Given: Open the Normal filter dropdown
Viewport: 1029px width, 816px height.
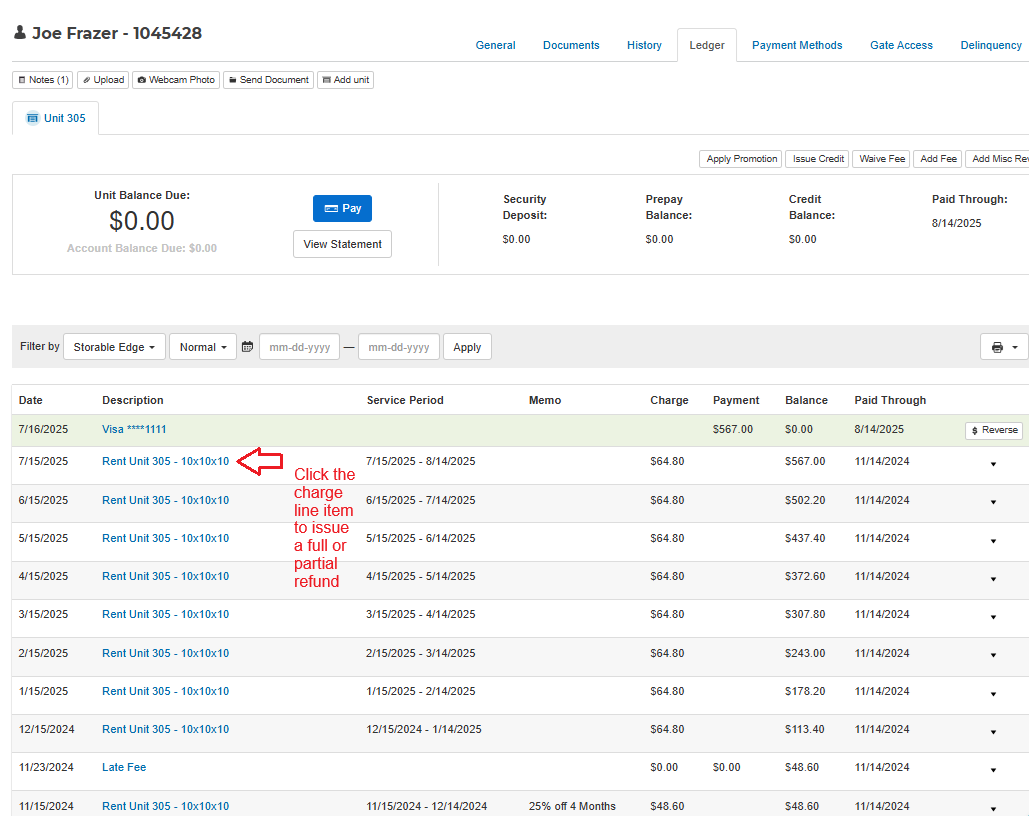Looking at the screenshot, I should click(202, 347).
